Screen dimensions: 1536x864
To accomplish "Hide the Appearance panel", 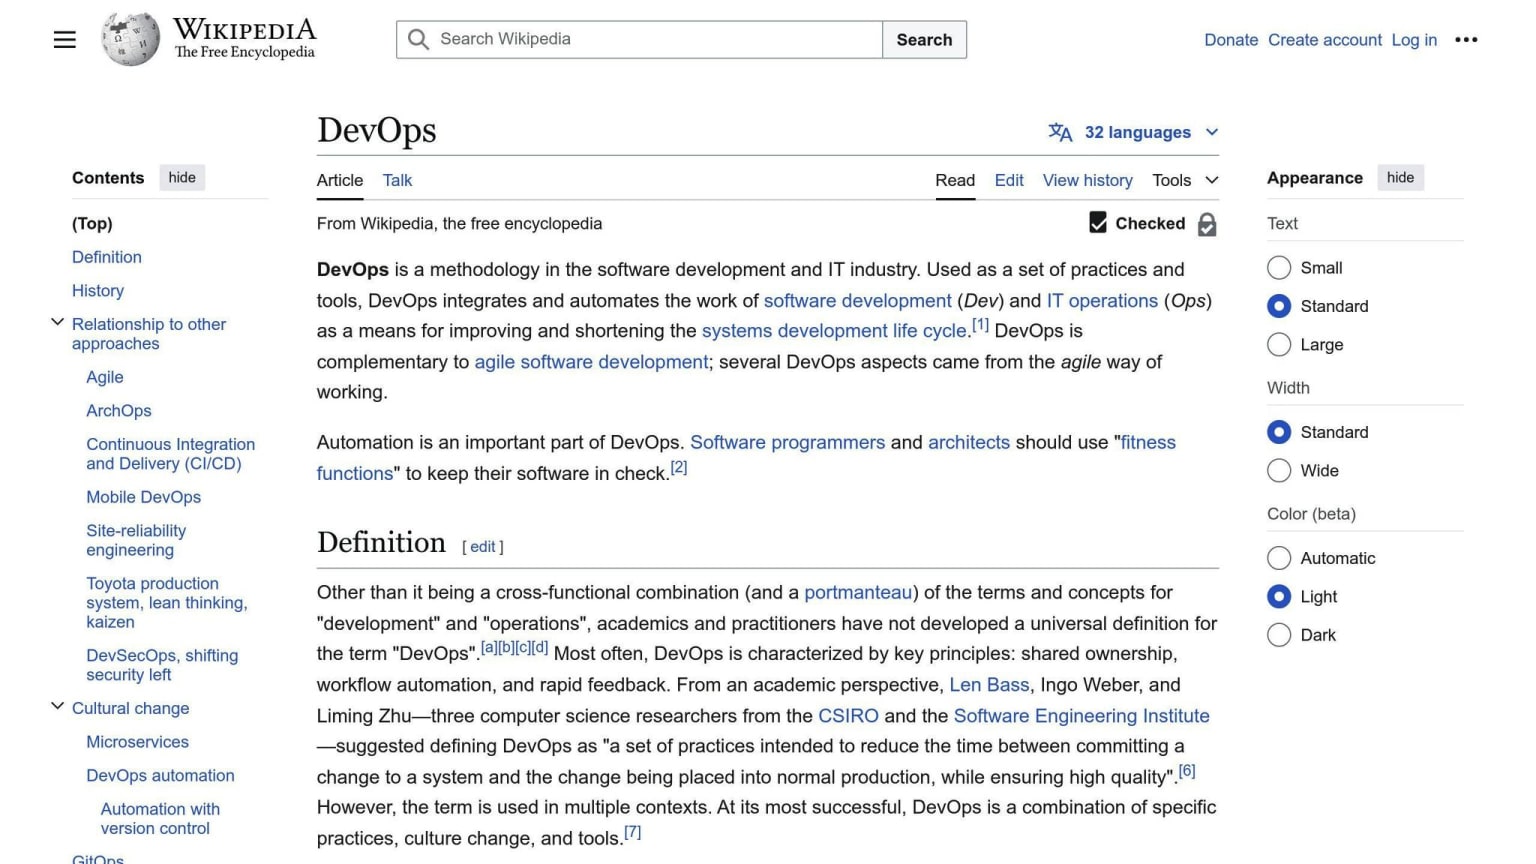I will pyautogui.click(x=1400, y=177).
